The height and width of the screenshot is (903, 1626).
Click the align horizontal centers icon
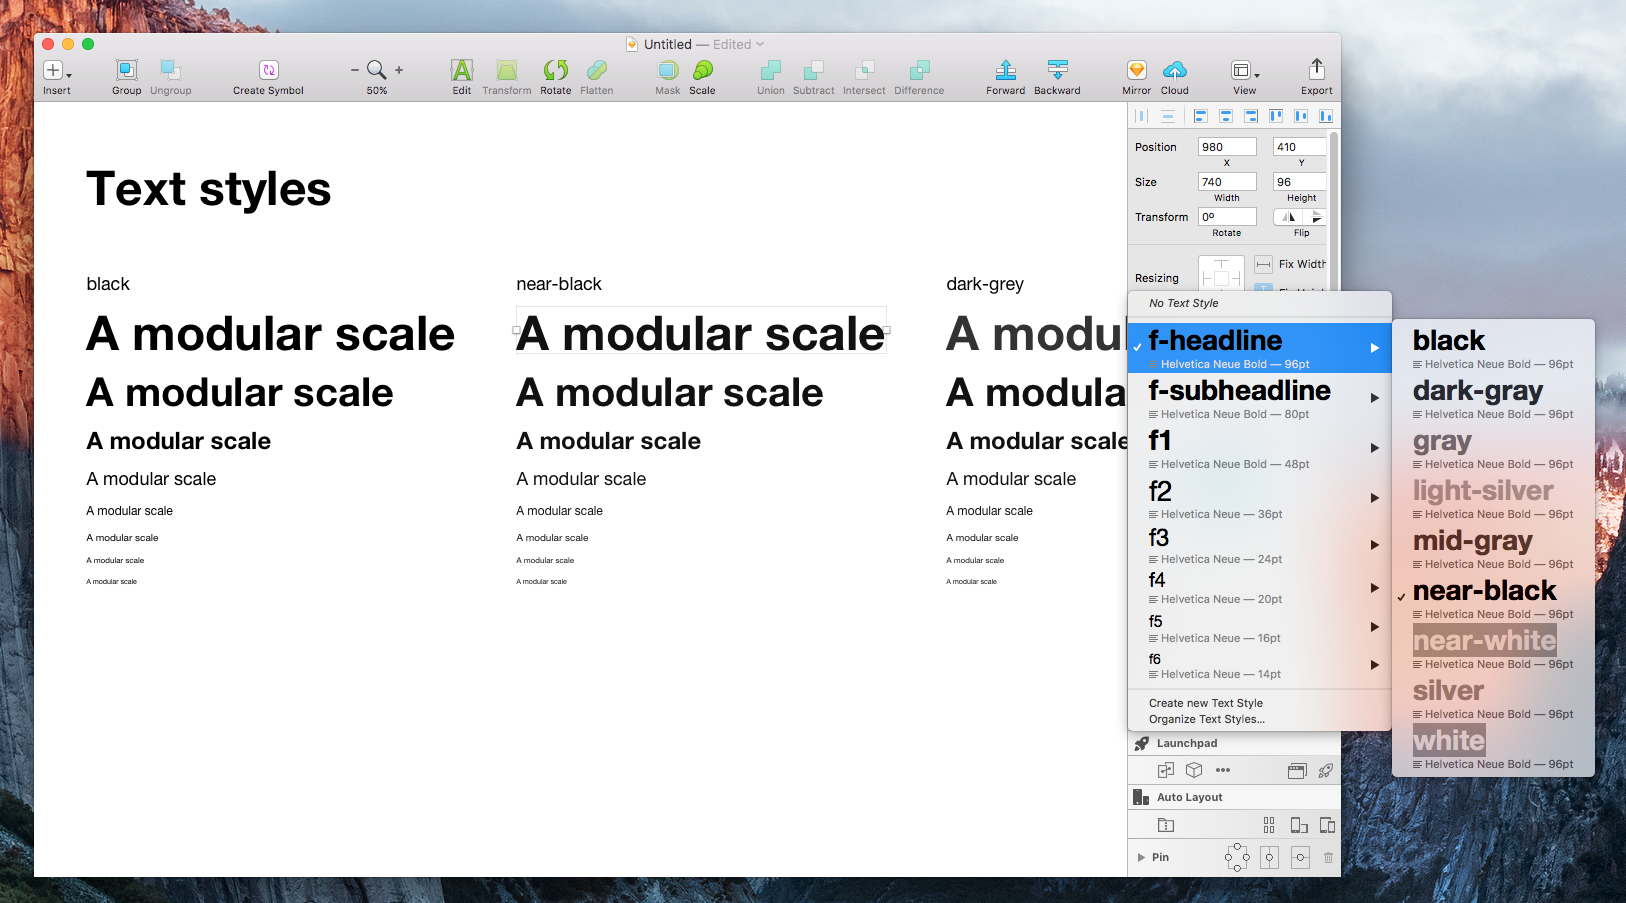[1225, 116]
